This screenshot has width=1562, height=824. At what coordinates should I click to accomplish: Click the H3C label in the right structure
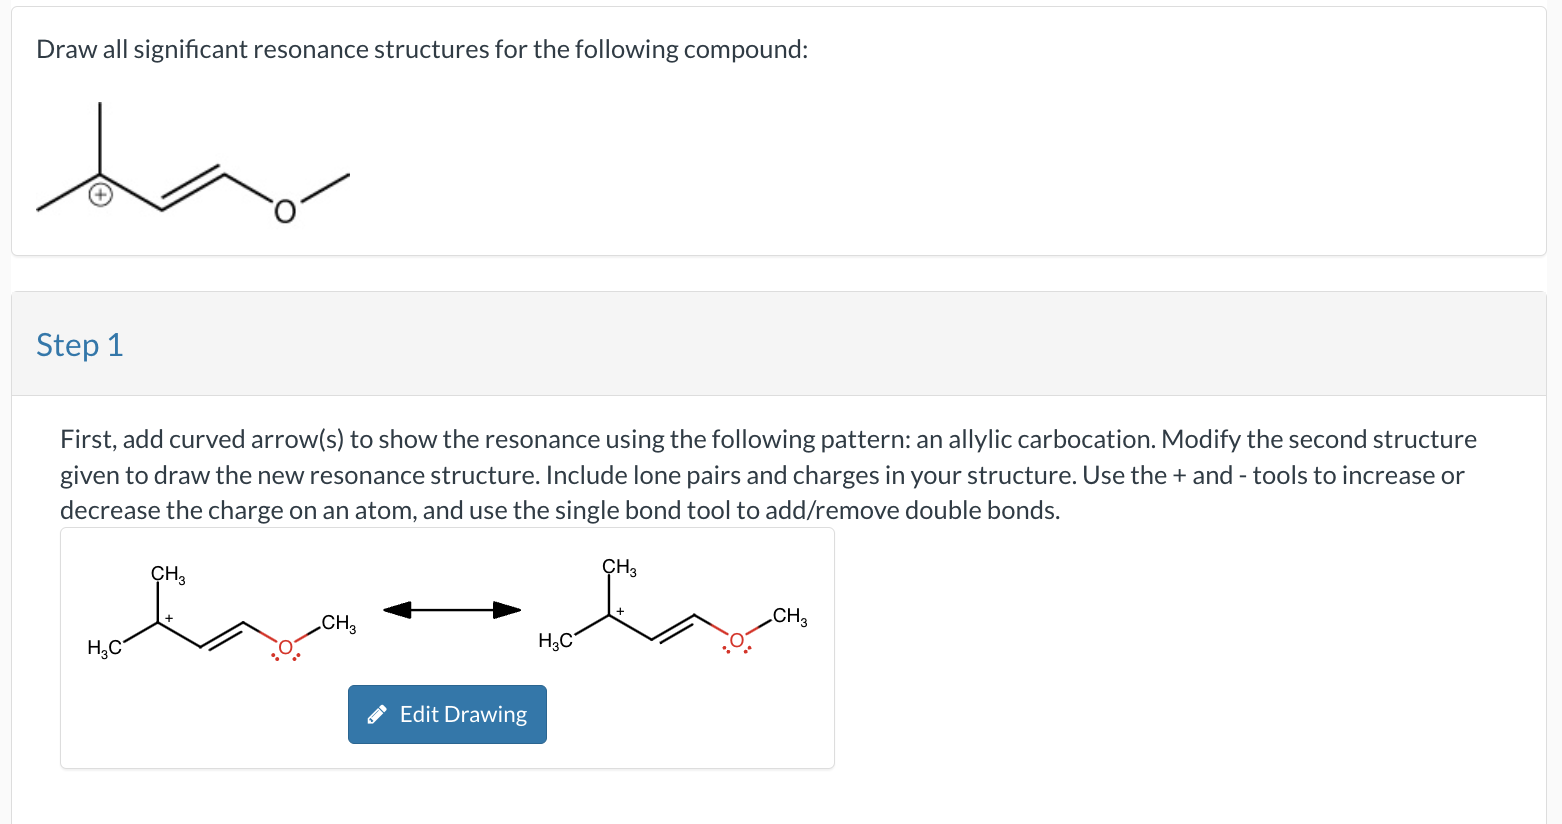pyautogui.click(x=554, y=638)
